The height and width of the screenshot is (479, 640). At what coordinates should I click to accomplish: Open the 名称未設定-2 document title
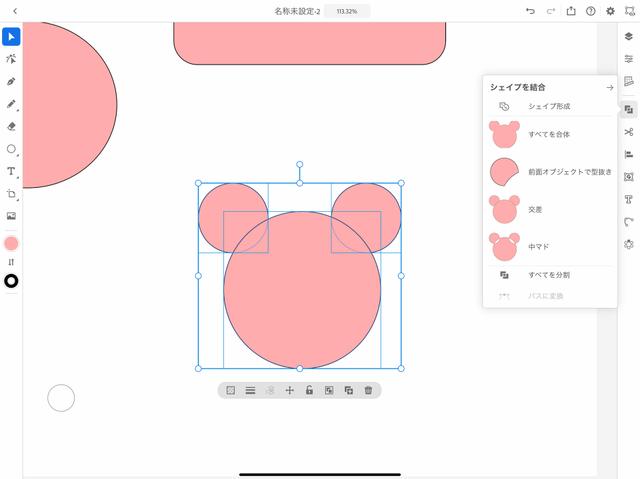[297, 11]
